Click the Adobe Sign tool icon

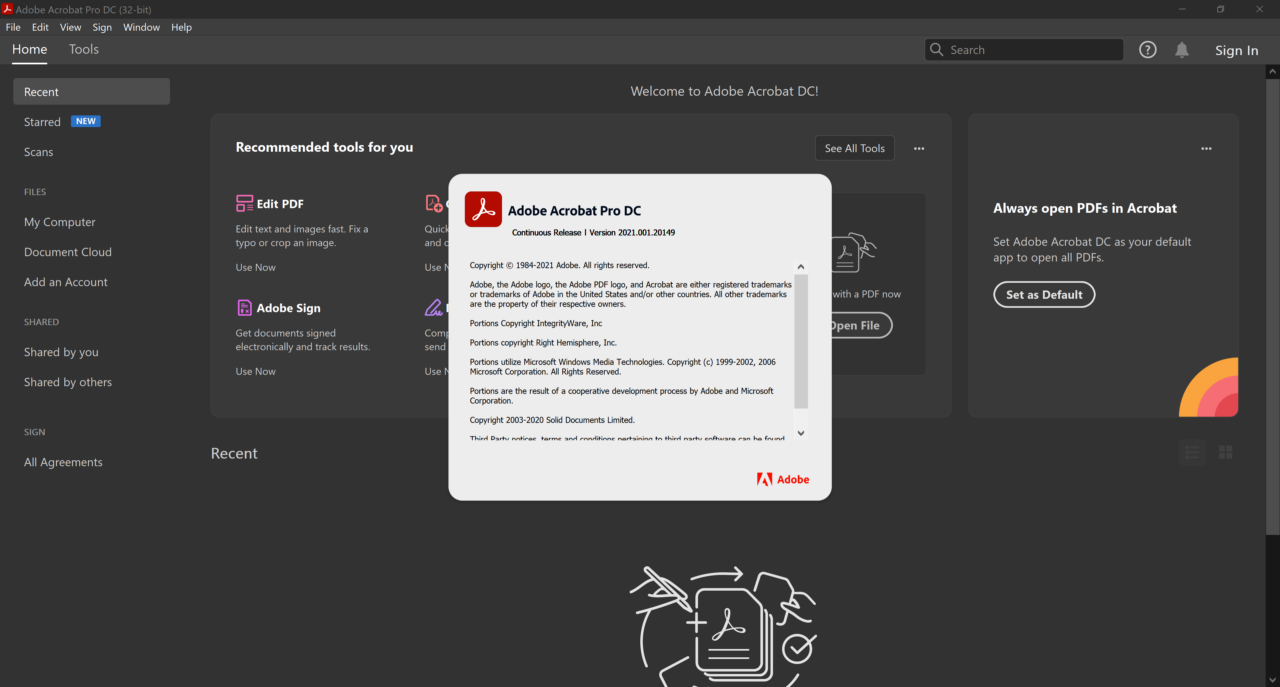(x=245, y=308)
